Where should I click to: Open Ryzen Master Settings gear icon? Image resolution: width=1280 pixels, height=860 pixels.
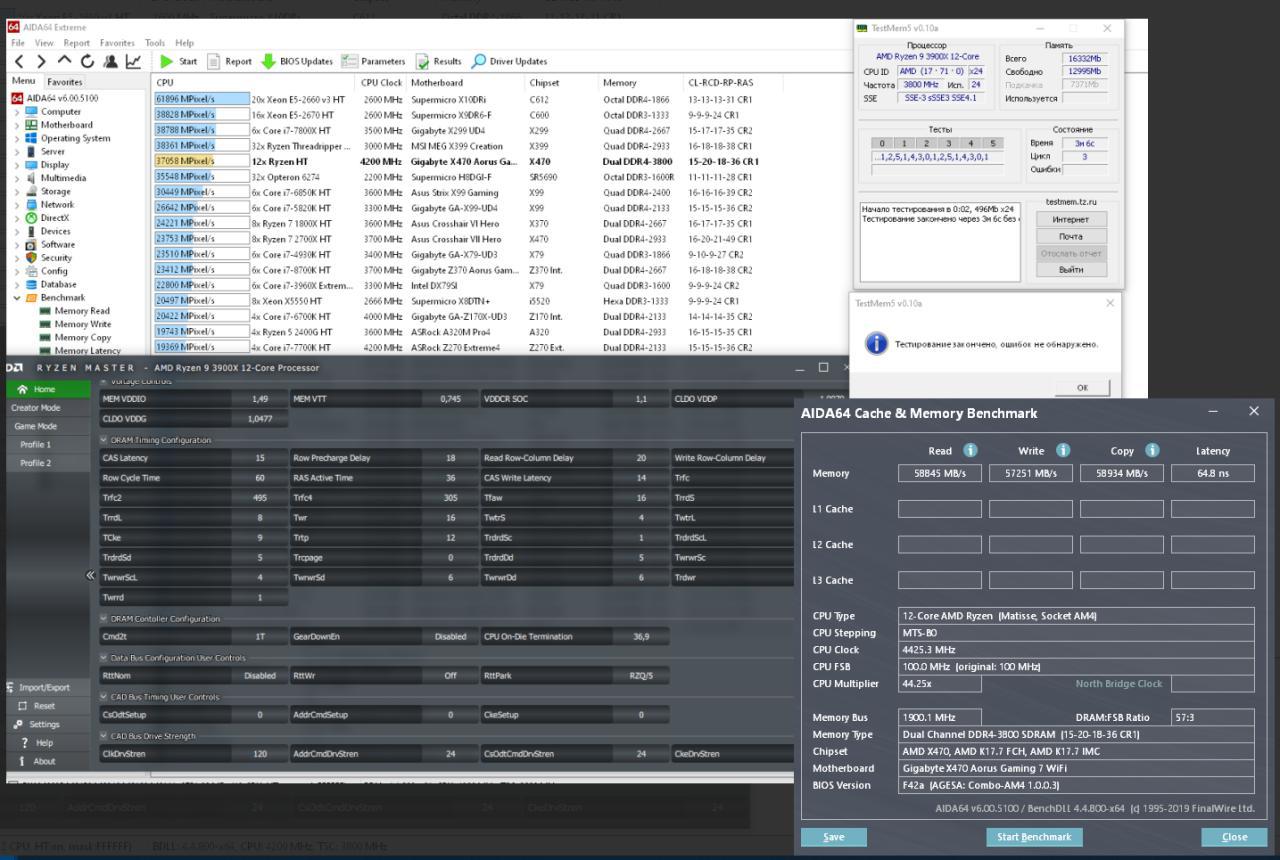click(x=19, y=724)
